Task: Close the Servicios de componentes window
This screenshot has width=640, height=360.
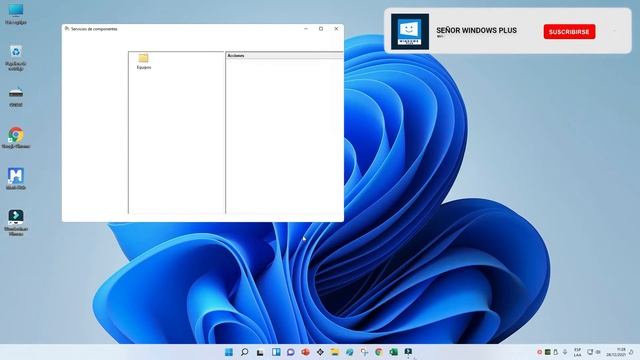Action: pyautogui.click(x=336, y=29)
